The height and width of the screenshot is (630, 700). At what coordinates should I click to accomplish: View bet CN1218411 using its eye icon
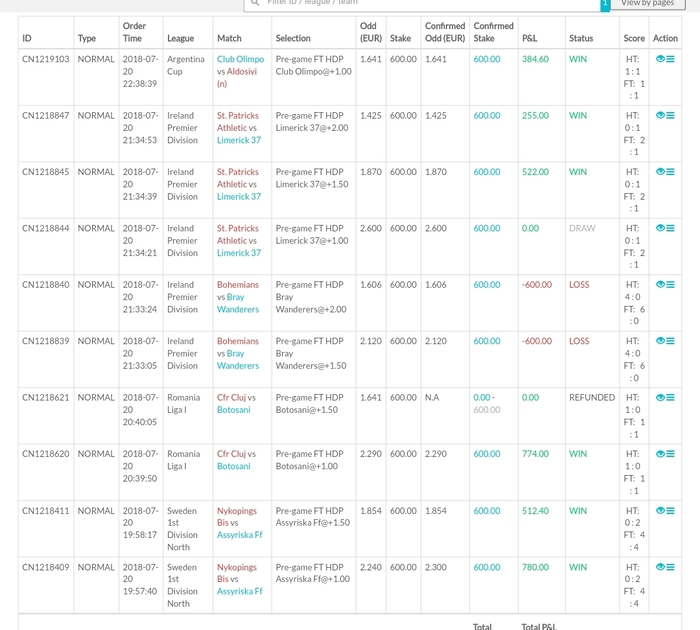click(660, 510)
